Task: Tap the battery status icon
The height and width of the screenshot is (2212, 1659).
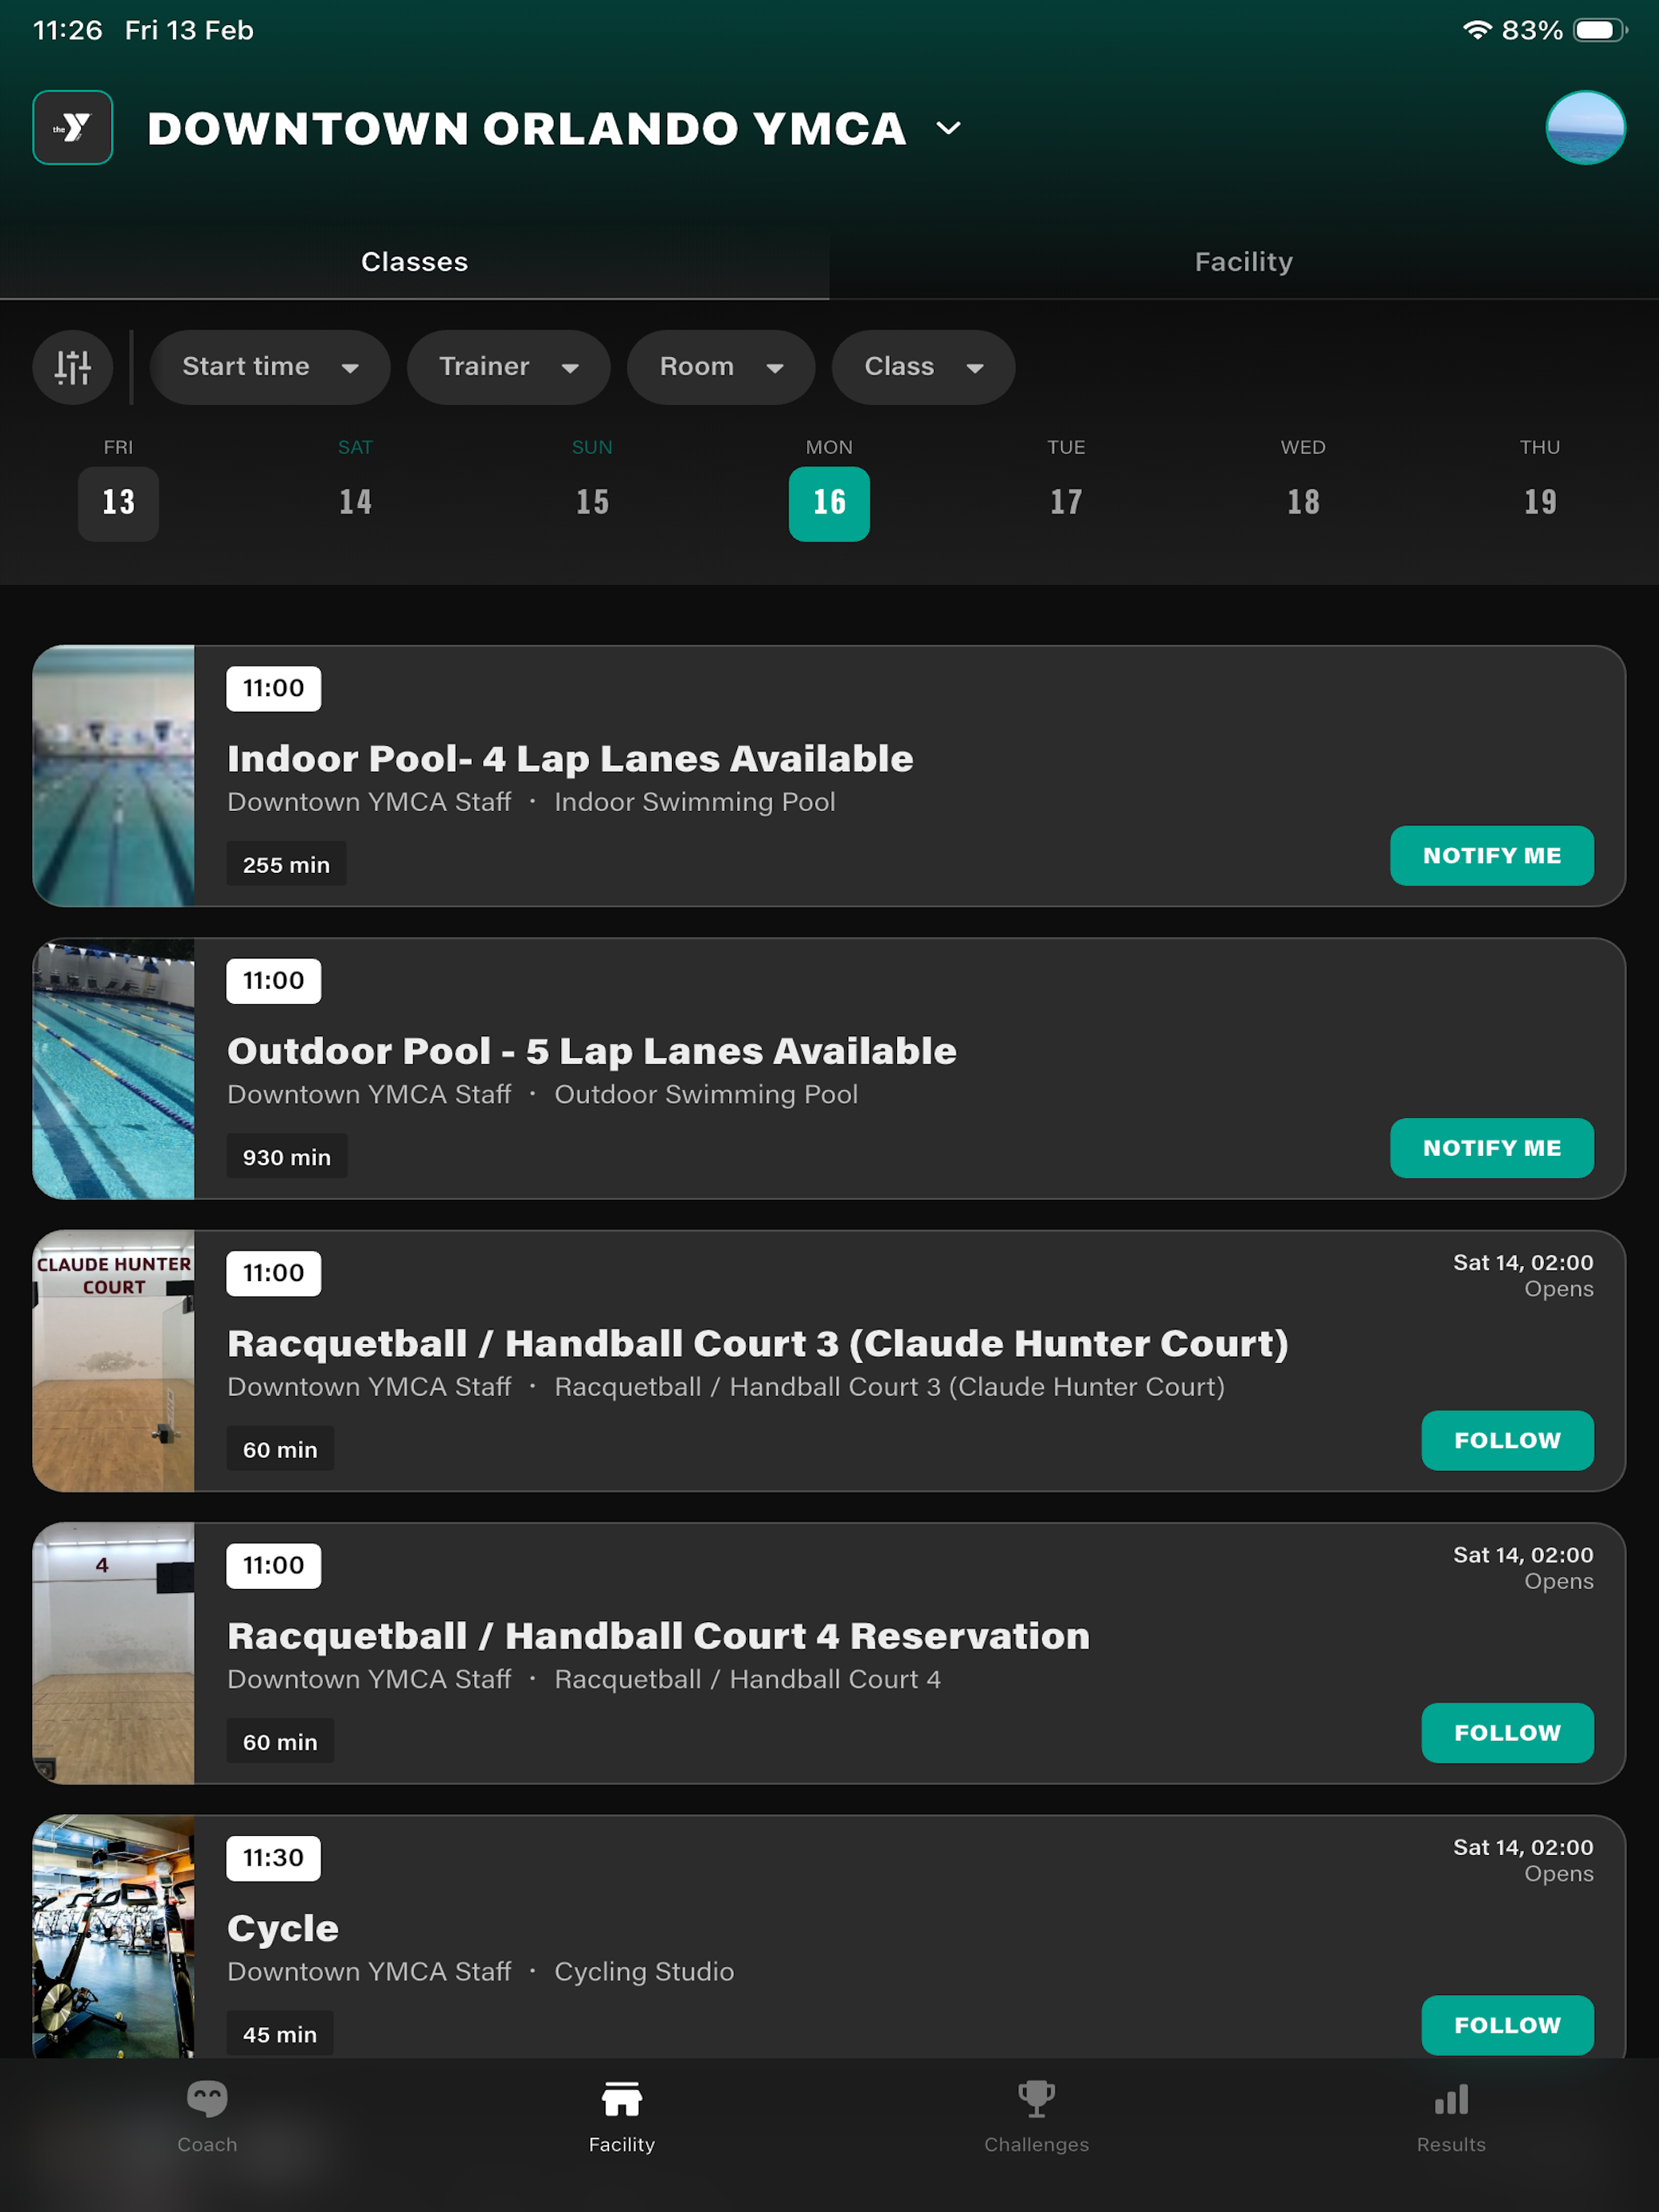Action: (1600, 30)
